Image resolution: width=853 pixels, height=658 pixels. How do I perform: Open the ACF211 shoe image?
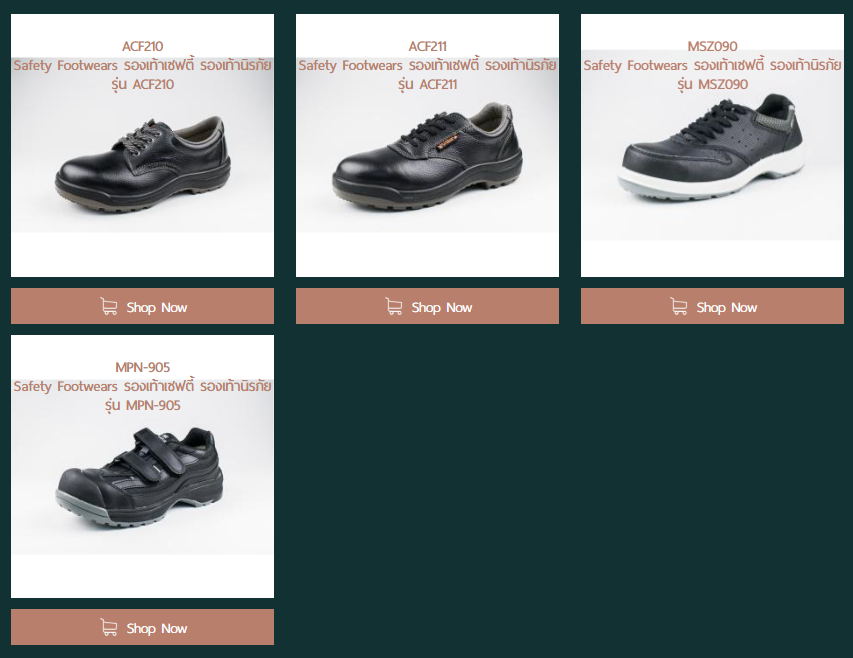(428, 163)
